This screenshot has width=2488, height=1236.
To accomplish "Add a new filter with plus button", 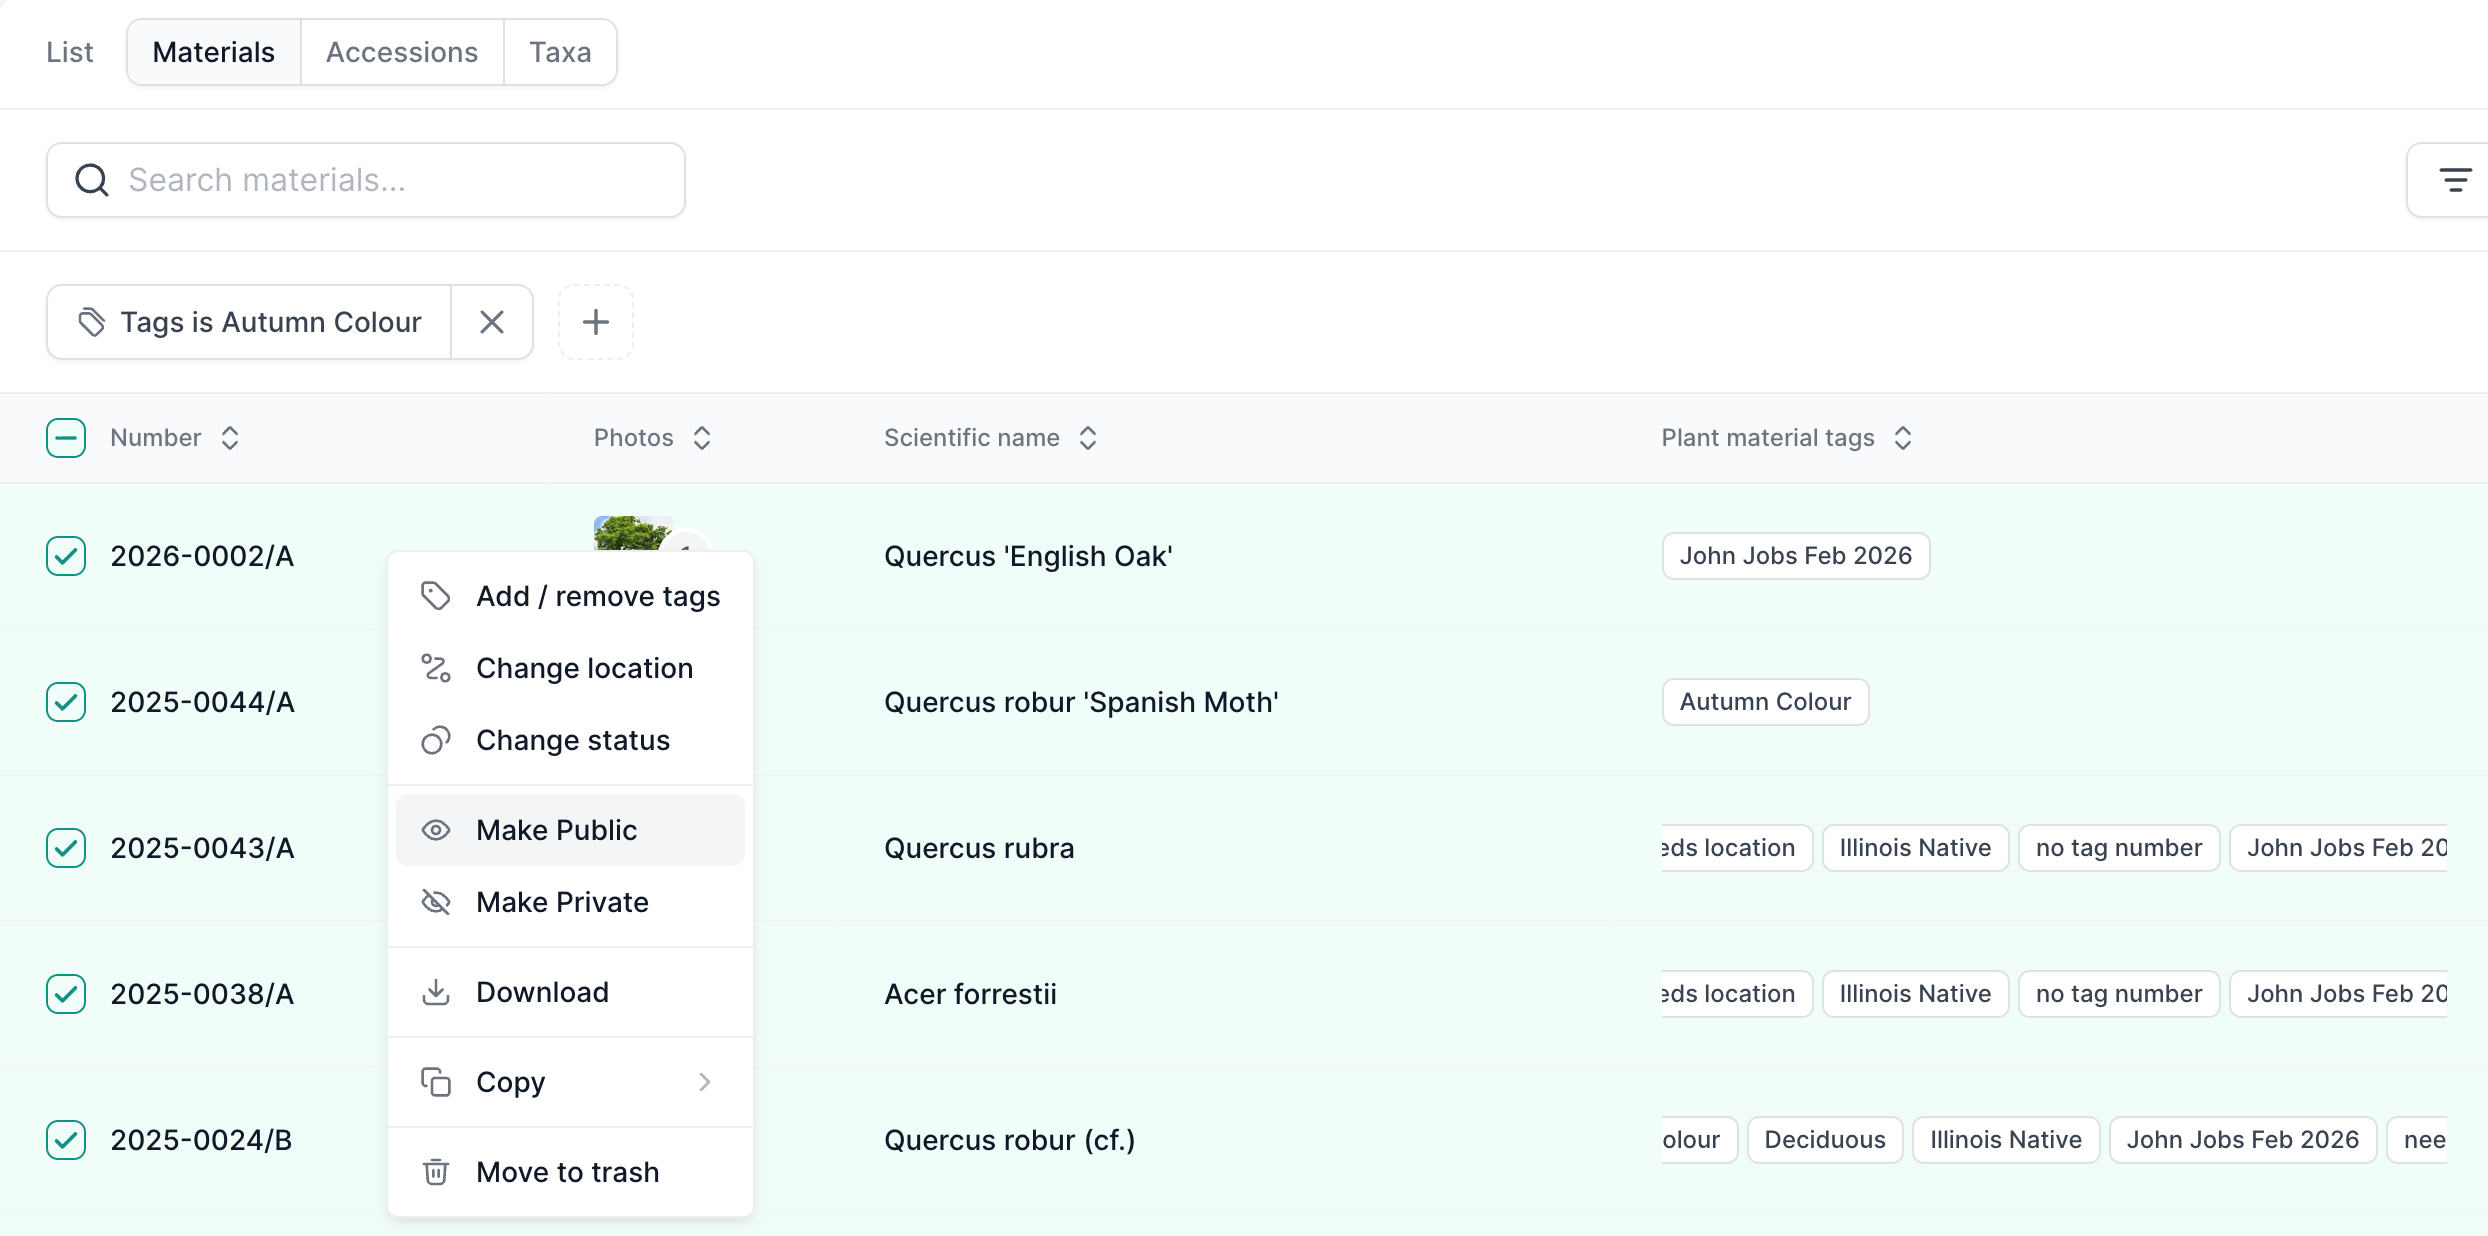I will (x=596, y=322).
